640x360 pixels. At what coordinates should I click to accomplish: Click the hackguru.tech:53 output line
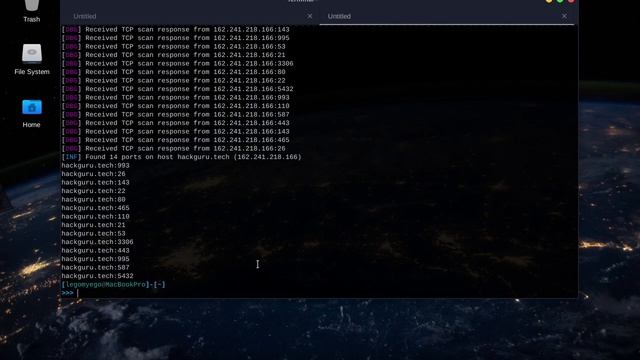[93, 233]
